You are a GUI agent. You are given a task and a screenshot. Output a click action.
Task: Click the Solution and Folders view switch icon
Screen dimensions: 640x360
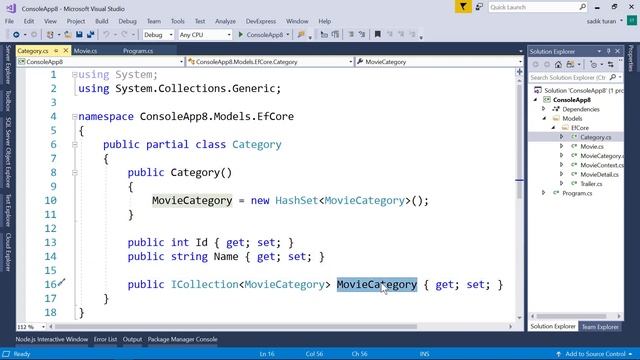click(570, 64)
